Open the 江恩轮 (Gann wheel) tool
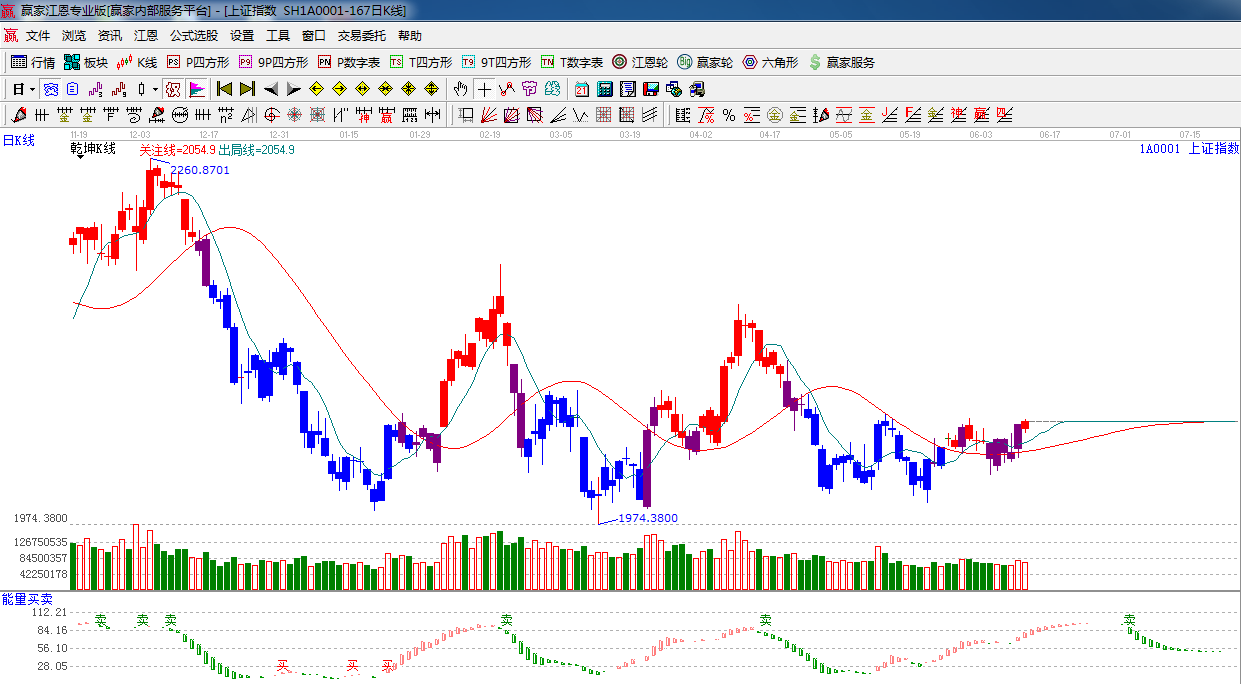The height and width of the screenshot is (684, 1241). (x=640, y=62)
